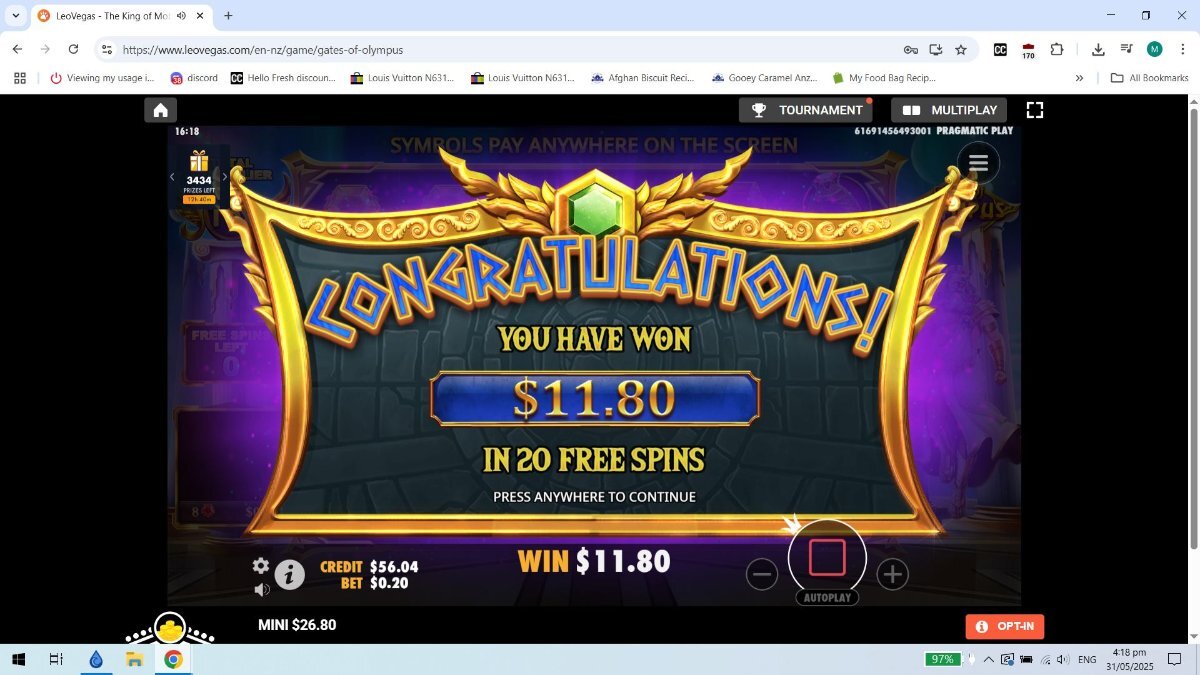The height and width of the screenshot is (675, 1200).
Task: Open the Hello Fresh discount bookmark
Action: (283, 78)
